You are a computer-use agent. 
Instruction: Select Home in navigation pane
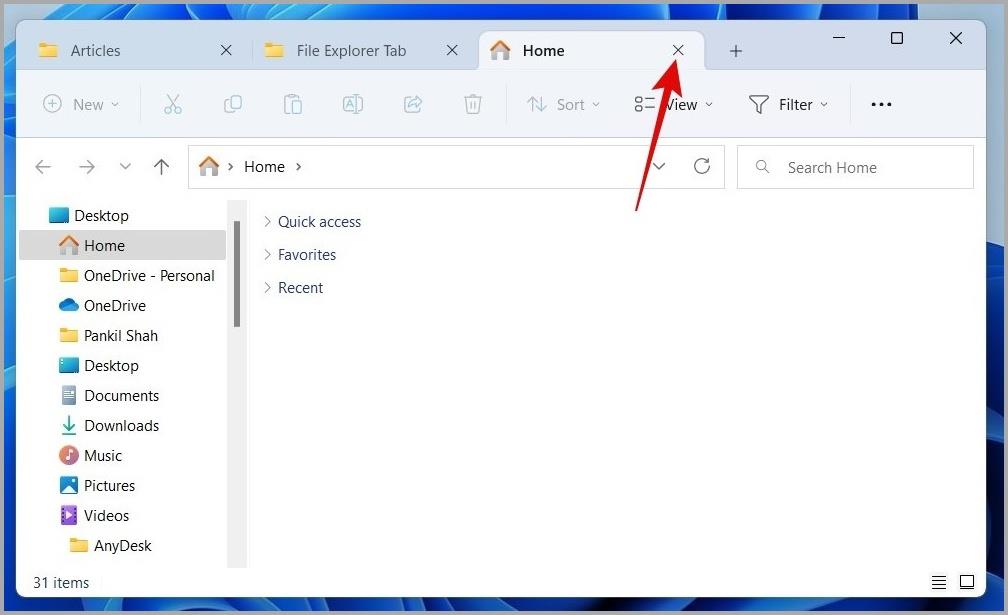click(x=122, y=245)
